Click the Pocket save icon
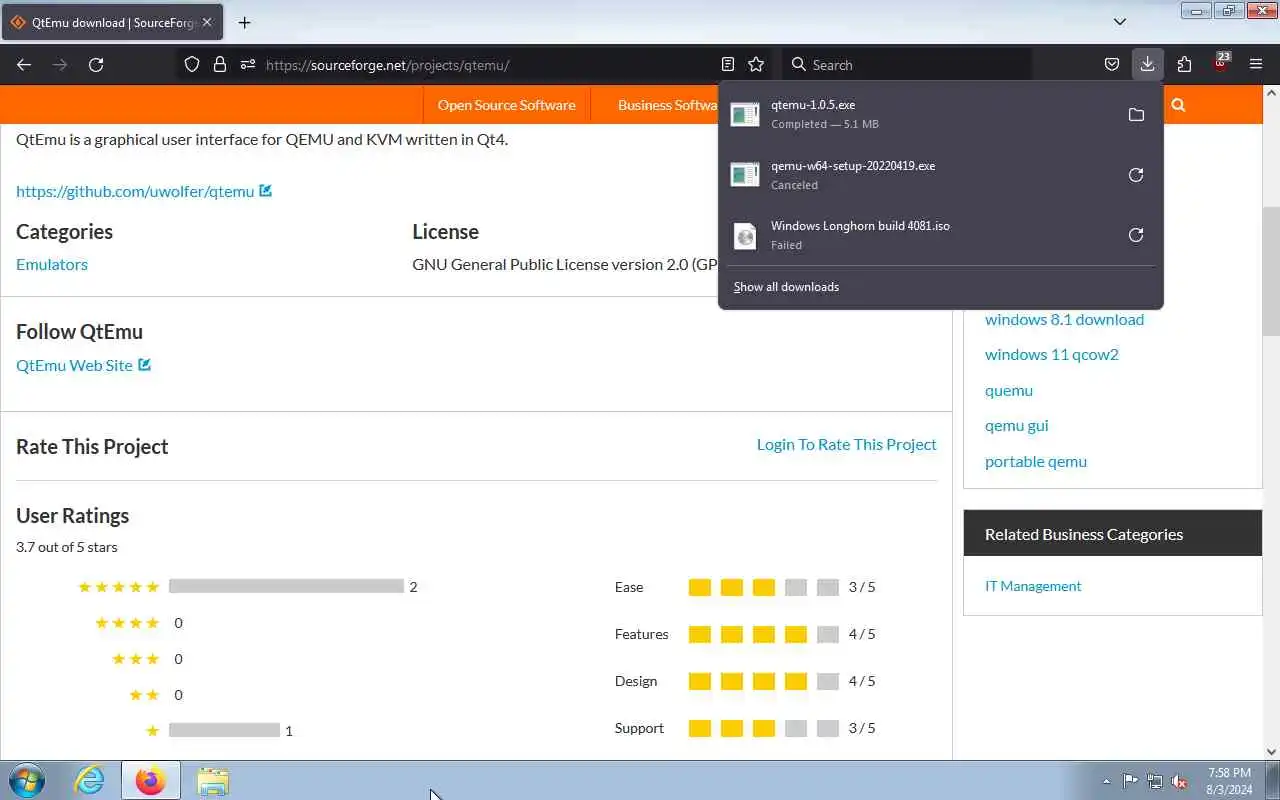 [x=1111, y=64]
